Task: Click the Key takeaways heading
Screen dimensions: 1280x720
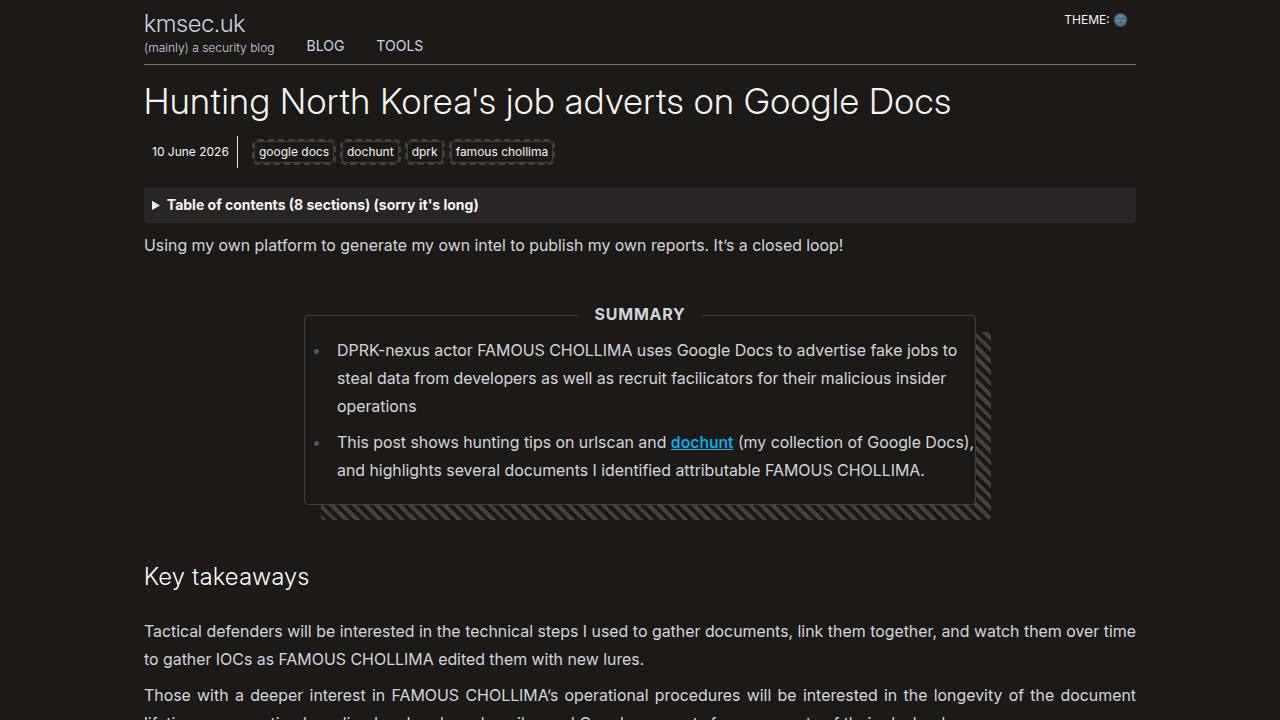Action: pyautogui.click(x=226, y=577)
